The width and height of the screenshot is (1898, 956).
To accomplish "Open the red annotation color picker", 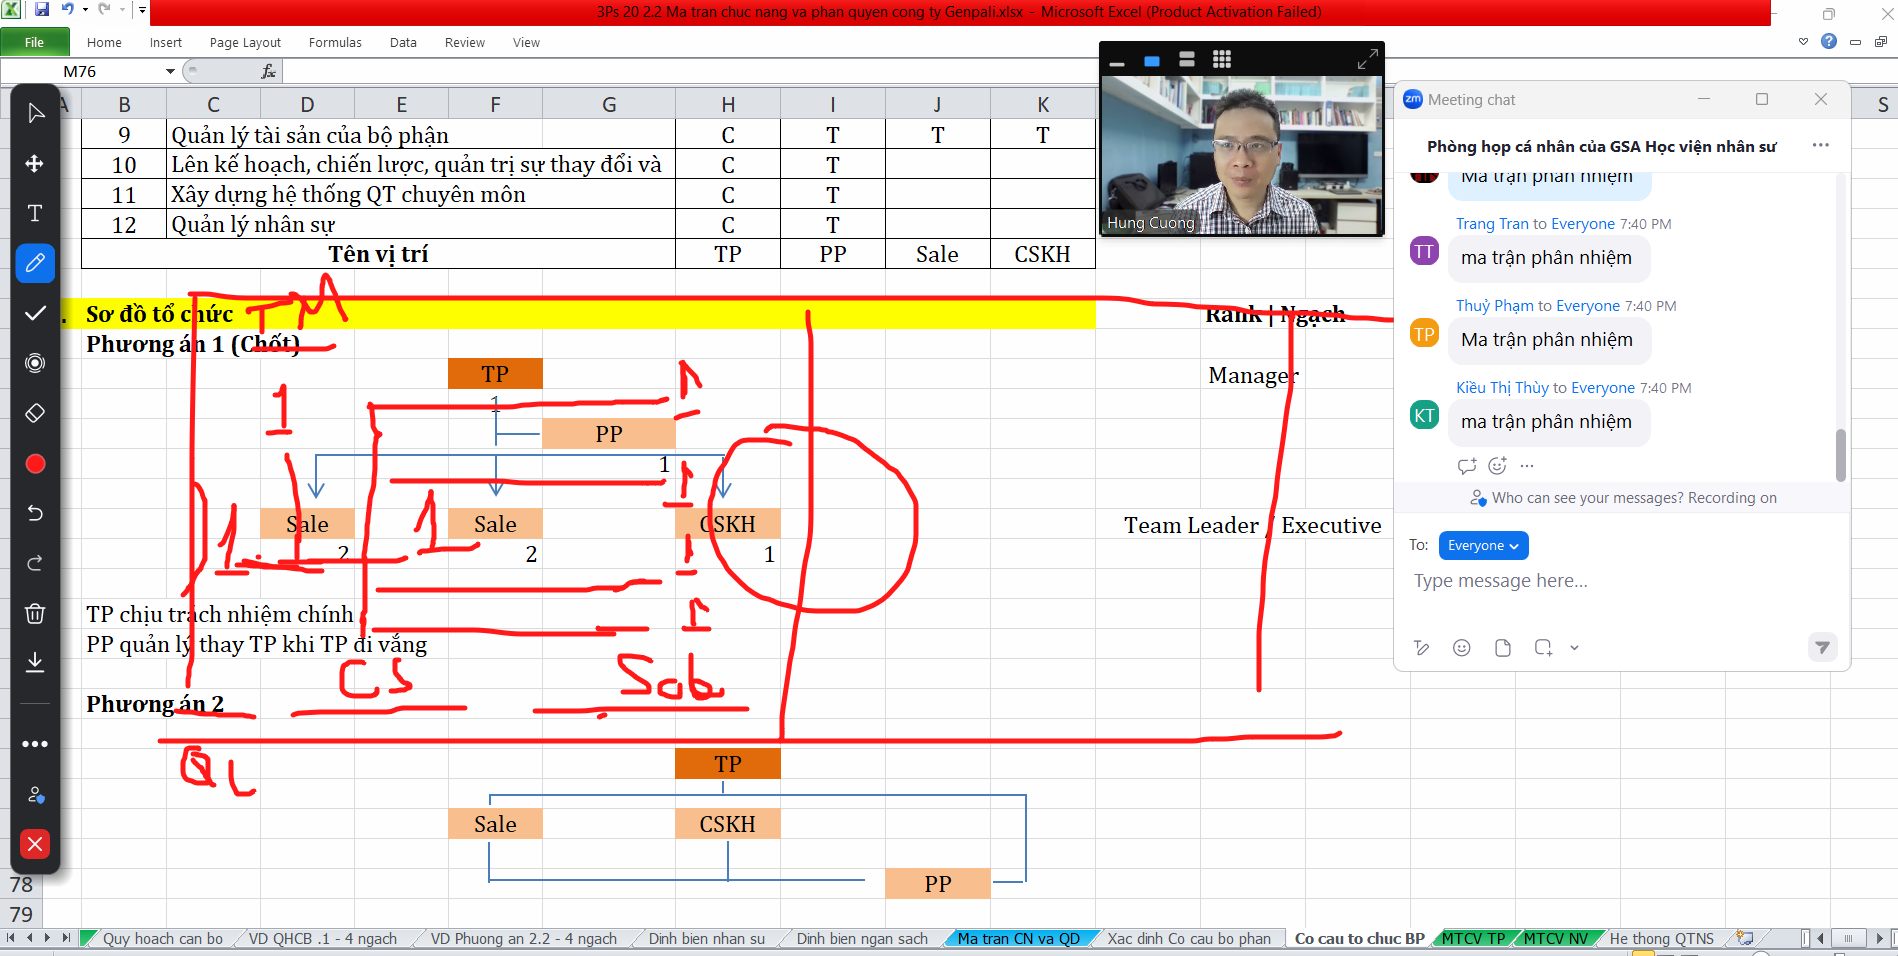I will coord(35,464).
